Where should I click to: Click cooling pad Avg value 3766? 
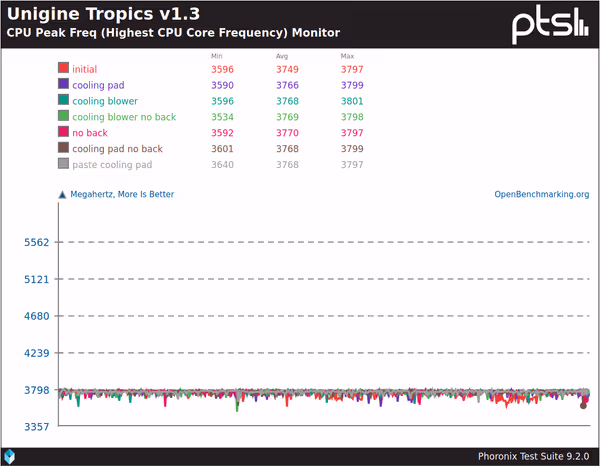pos(287,85)
